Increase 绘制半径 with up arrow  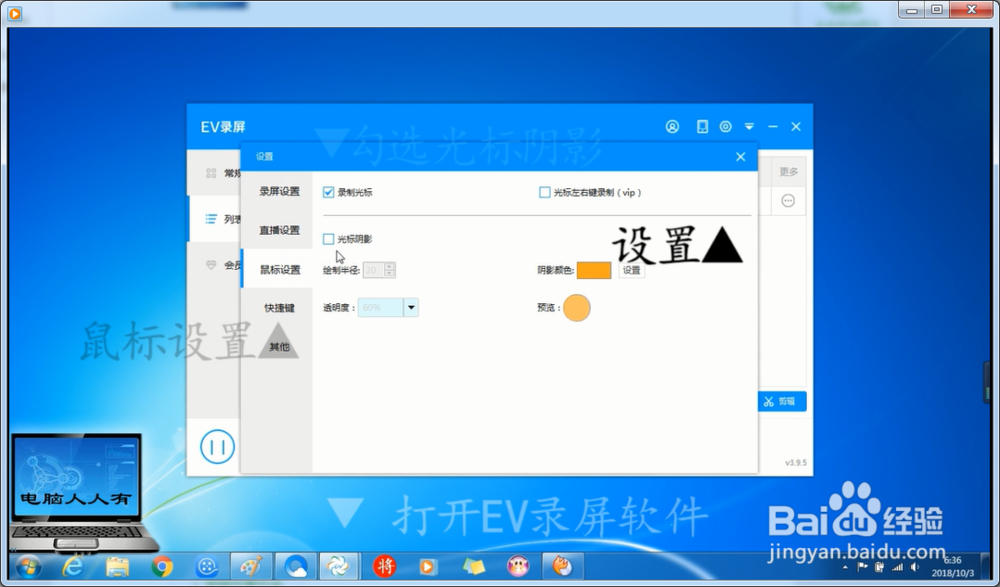coord(390,266)
